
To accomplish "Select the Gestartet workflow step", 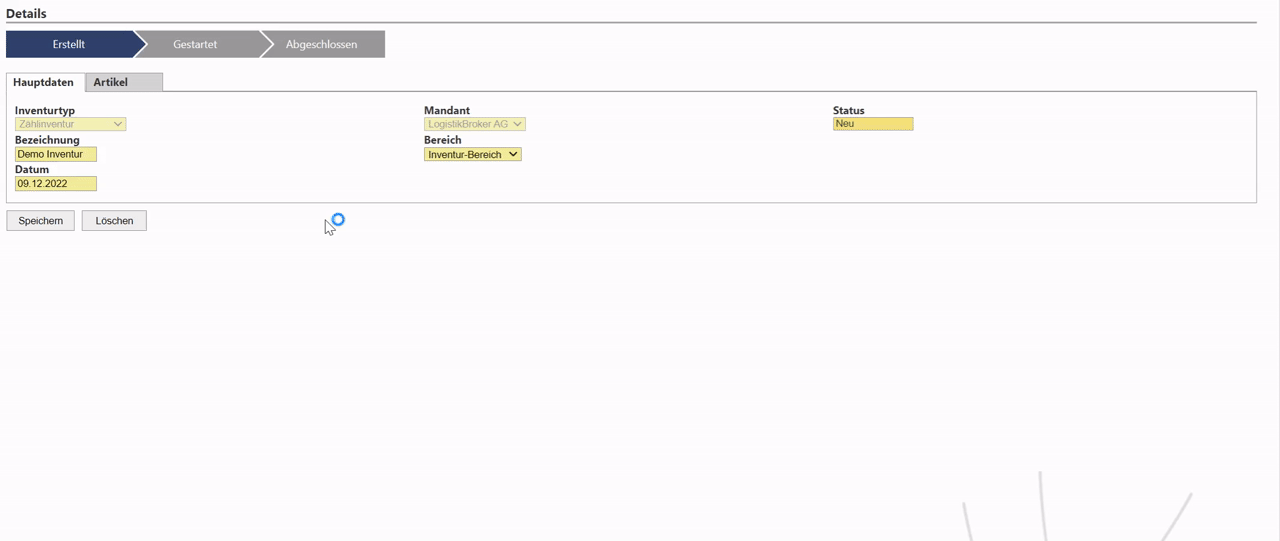I will click(195, 44).
